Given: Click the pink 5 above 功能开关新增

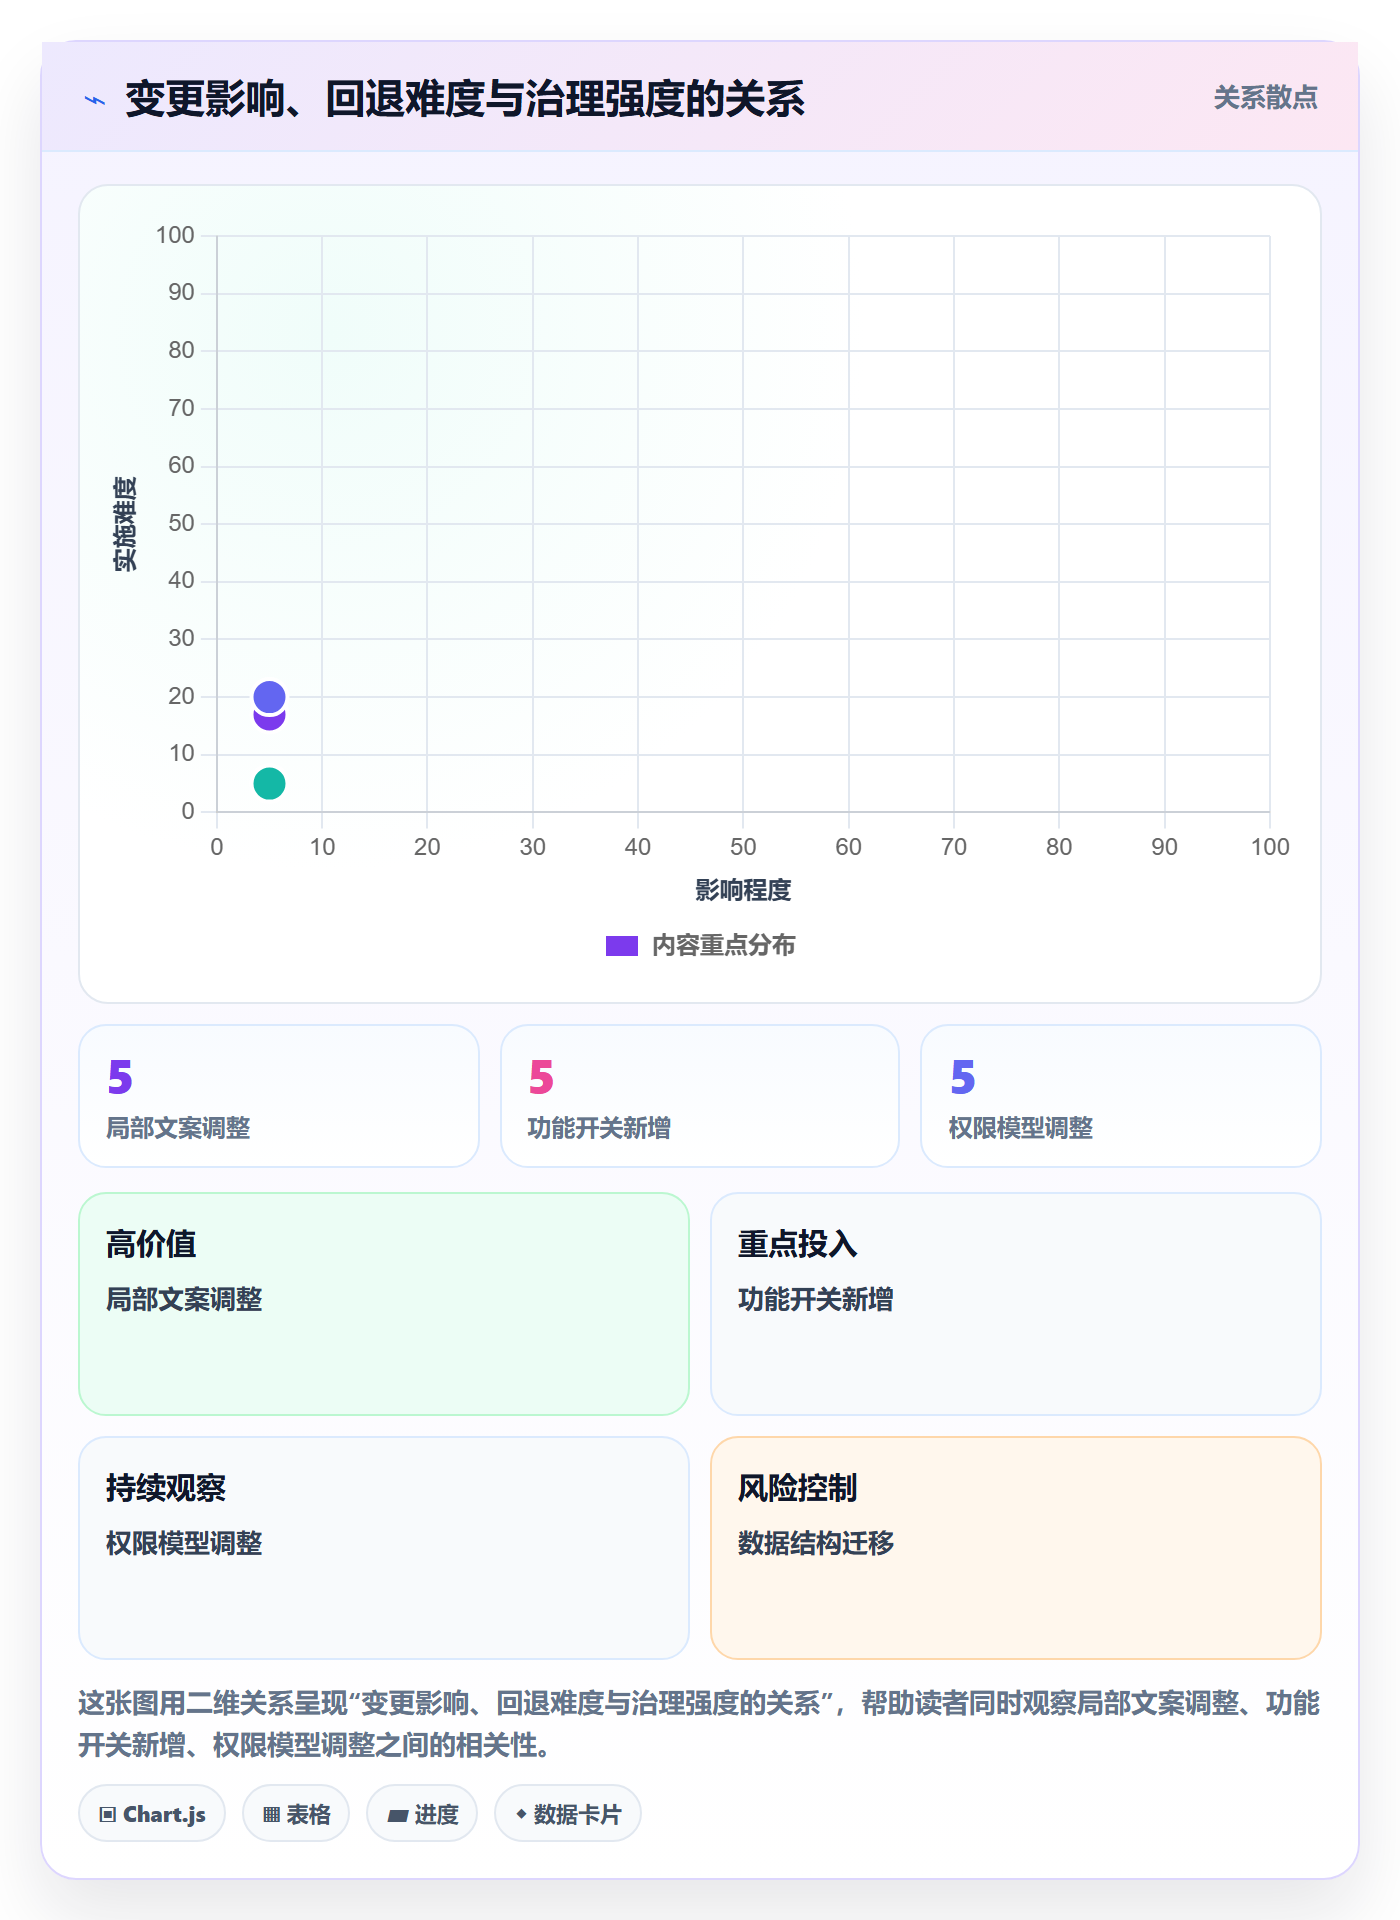Looking at the screenshot, I should point(541,1077).
